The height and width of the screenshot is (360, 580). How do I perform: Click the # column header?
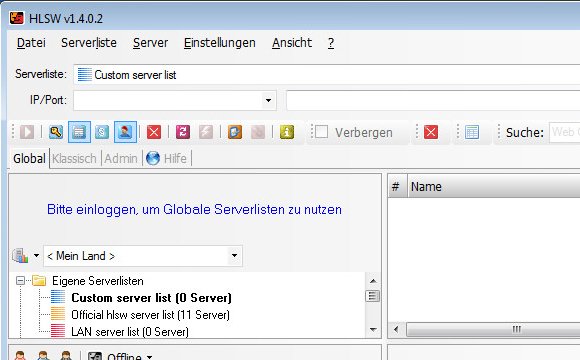click(398, 186)
